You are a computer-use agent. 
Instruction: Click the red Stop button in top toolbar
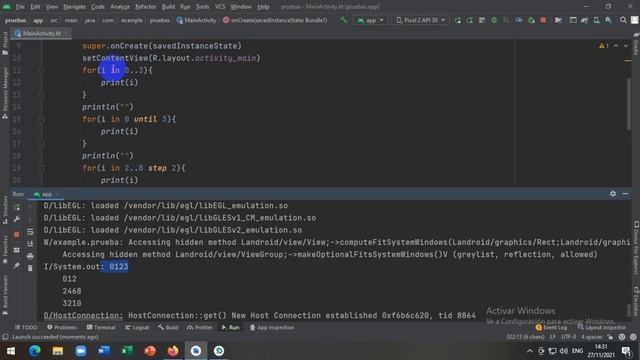(x=543, y=20)
